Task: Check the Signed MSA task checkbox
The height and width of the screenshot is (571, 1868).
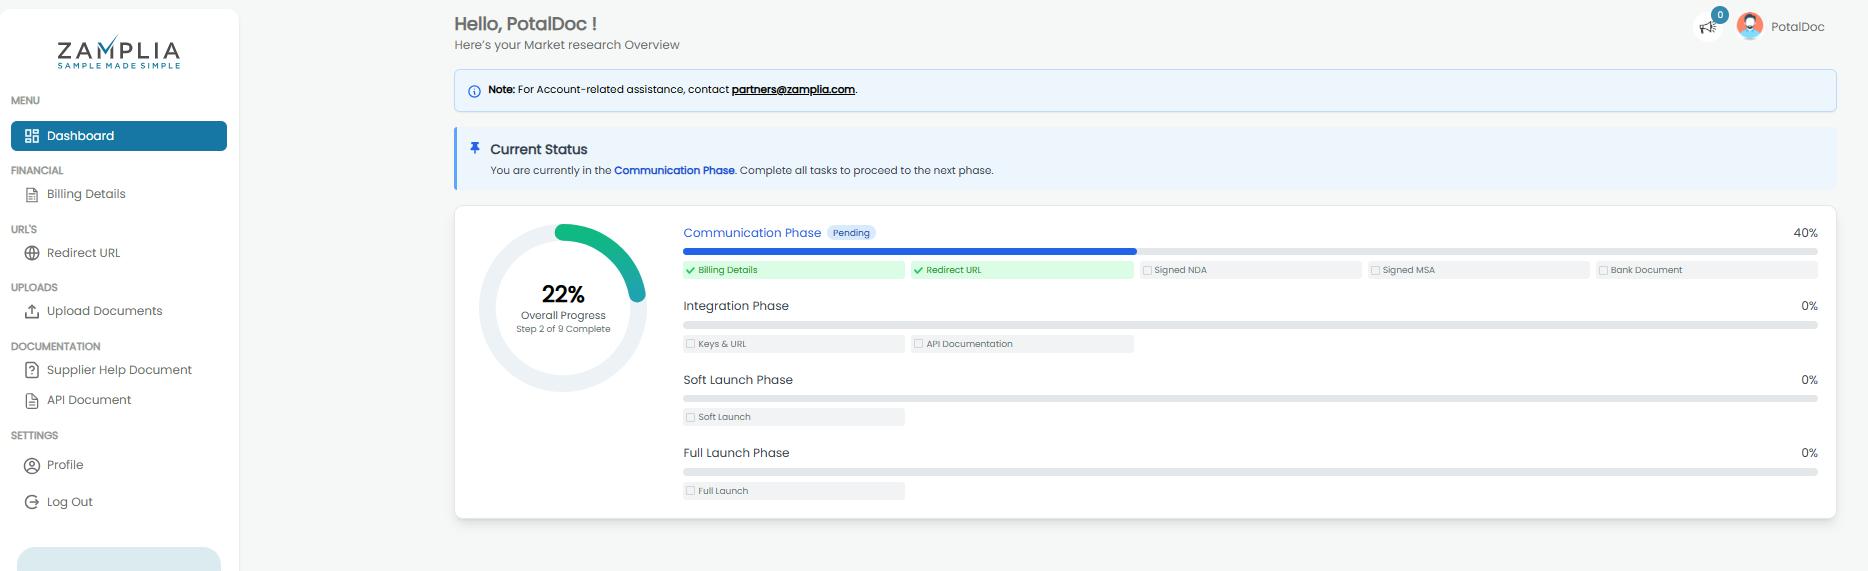Action: pyautogui.click(x=1375, y=271)
